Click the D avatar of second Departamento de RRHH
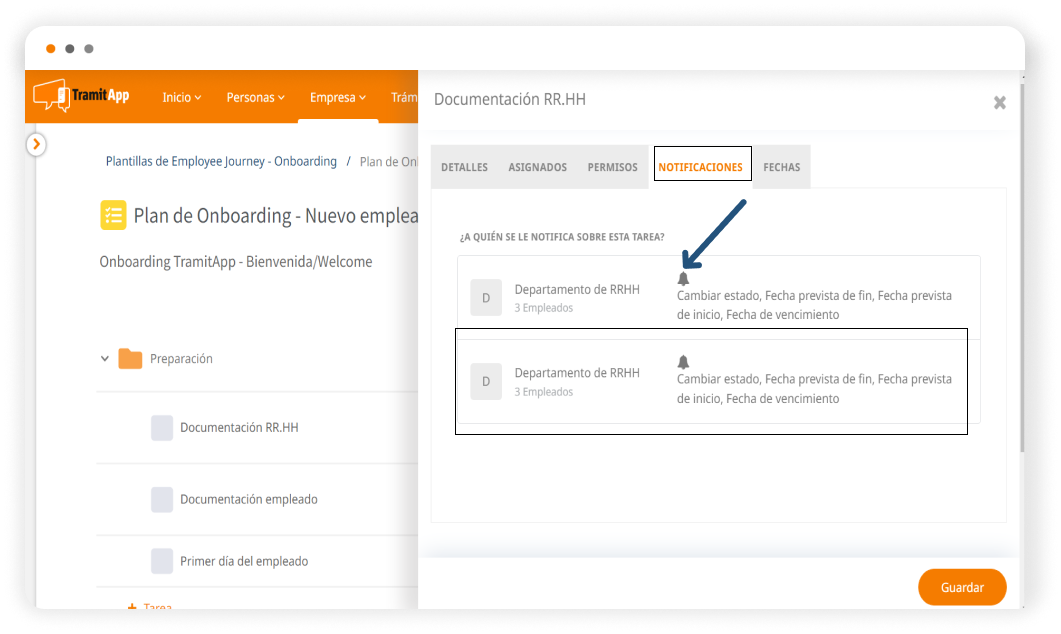The height and width of the screenshot is (634, 1061). click(486, 382)
